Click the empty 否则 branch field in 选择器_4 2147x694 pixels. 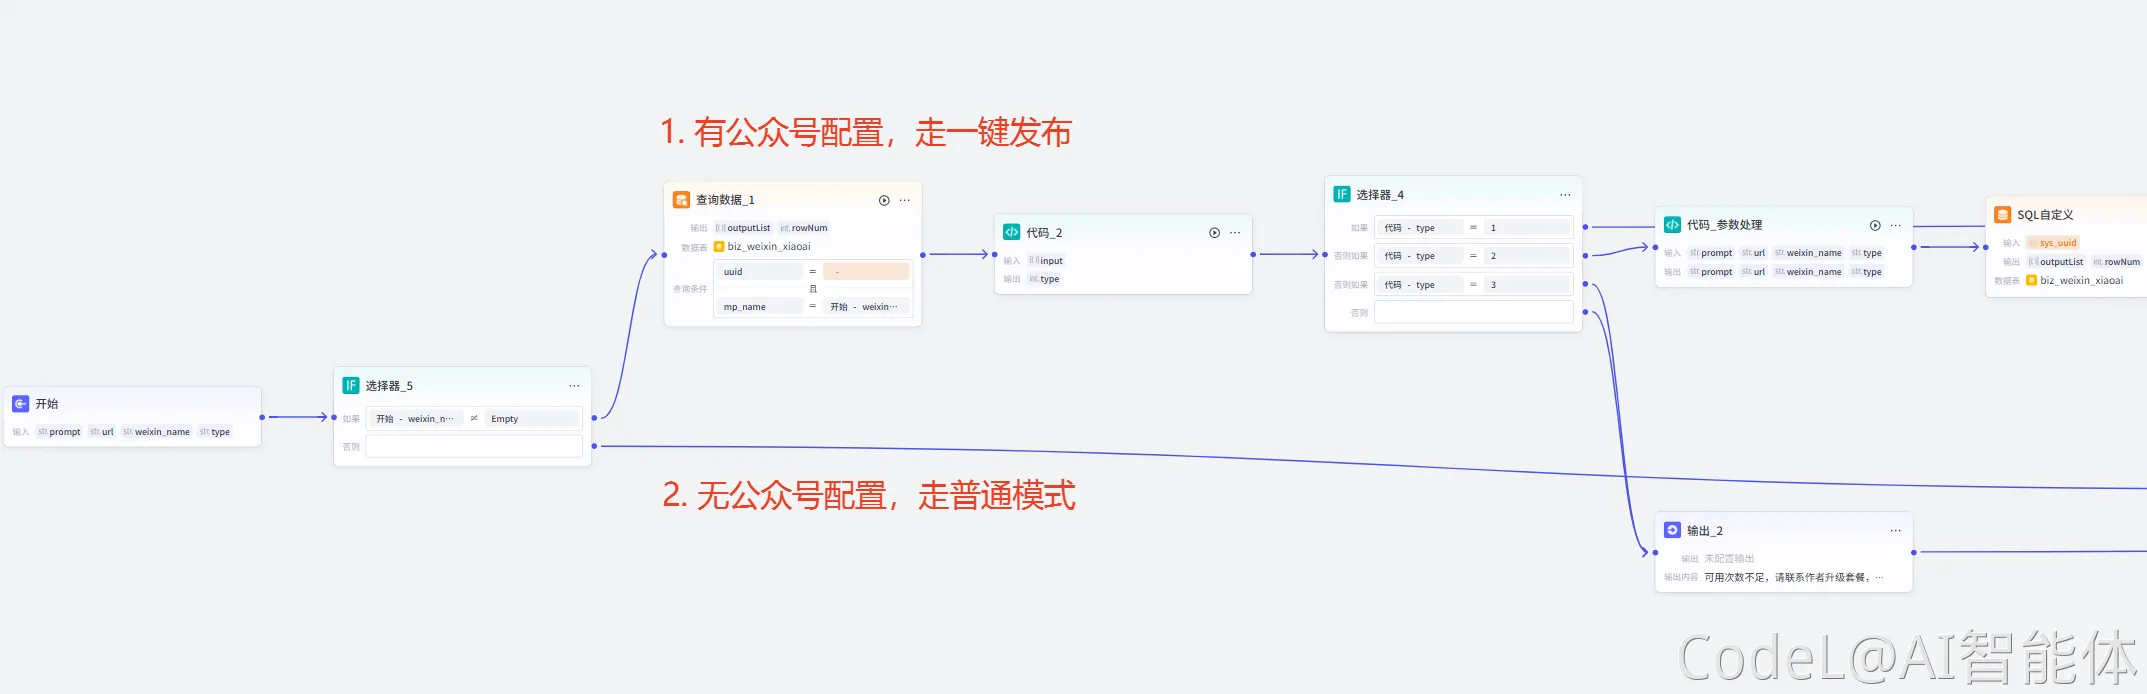click(x=1473, y=313)
